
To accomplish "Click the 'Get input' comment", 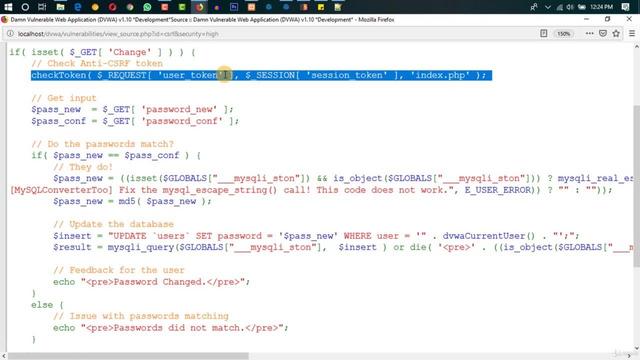I will coord(64,98).
